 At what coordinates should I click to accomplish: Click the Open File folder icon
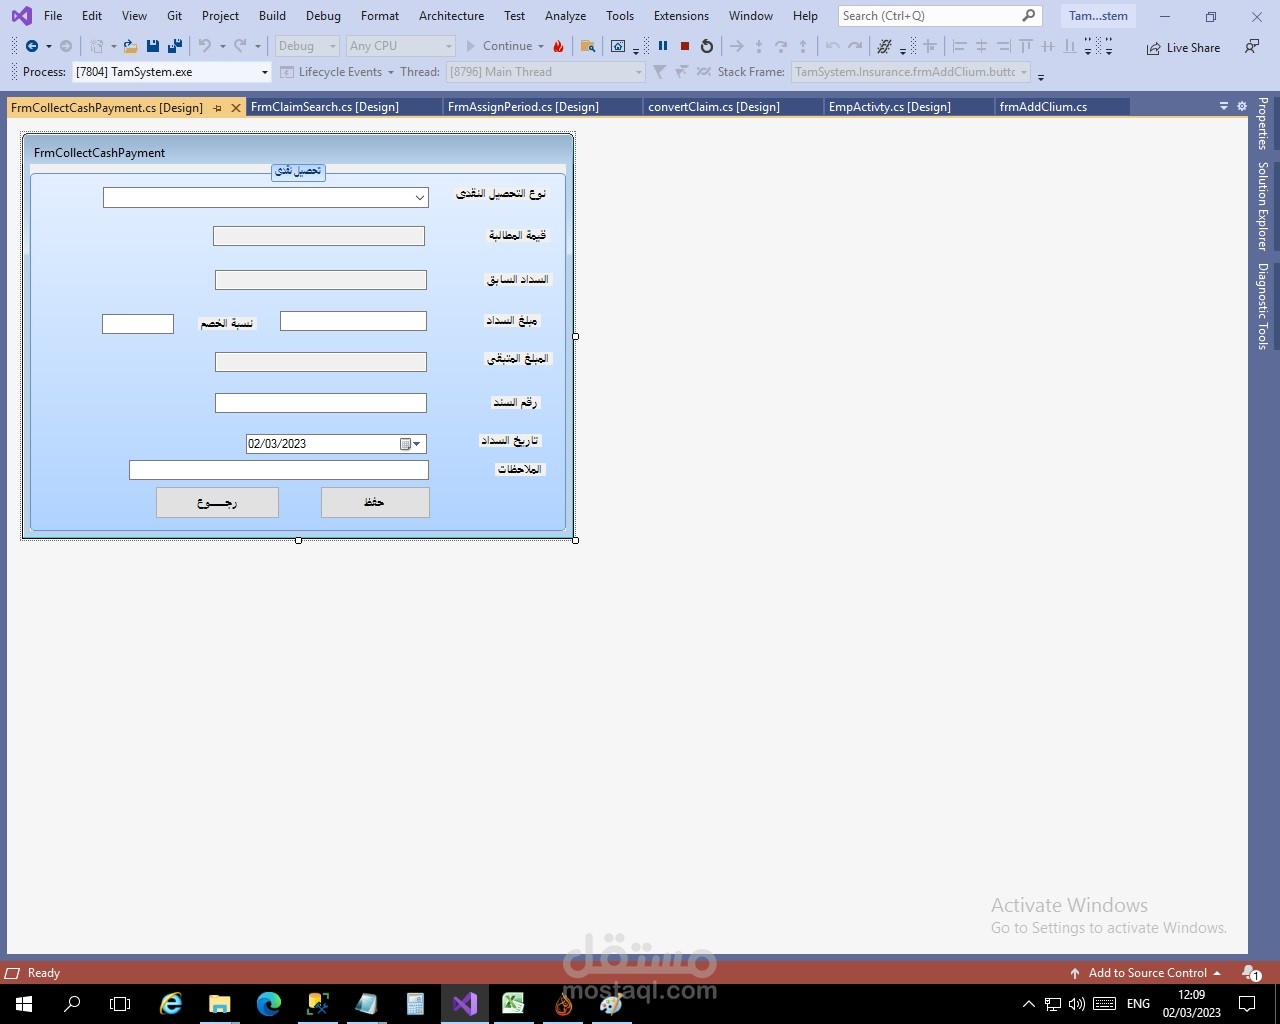tap(130, 46)
